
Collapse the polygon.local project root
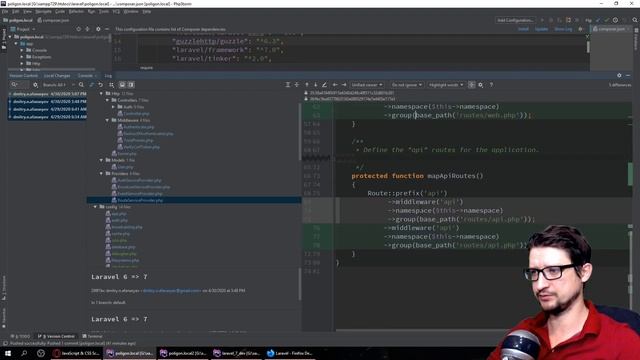(10, 37)
